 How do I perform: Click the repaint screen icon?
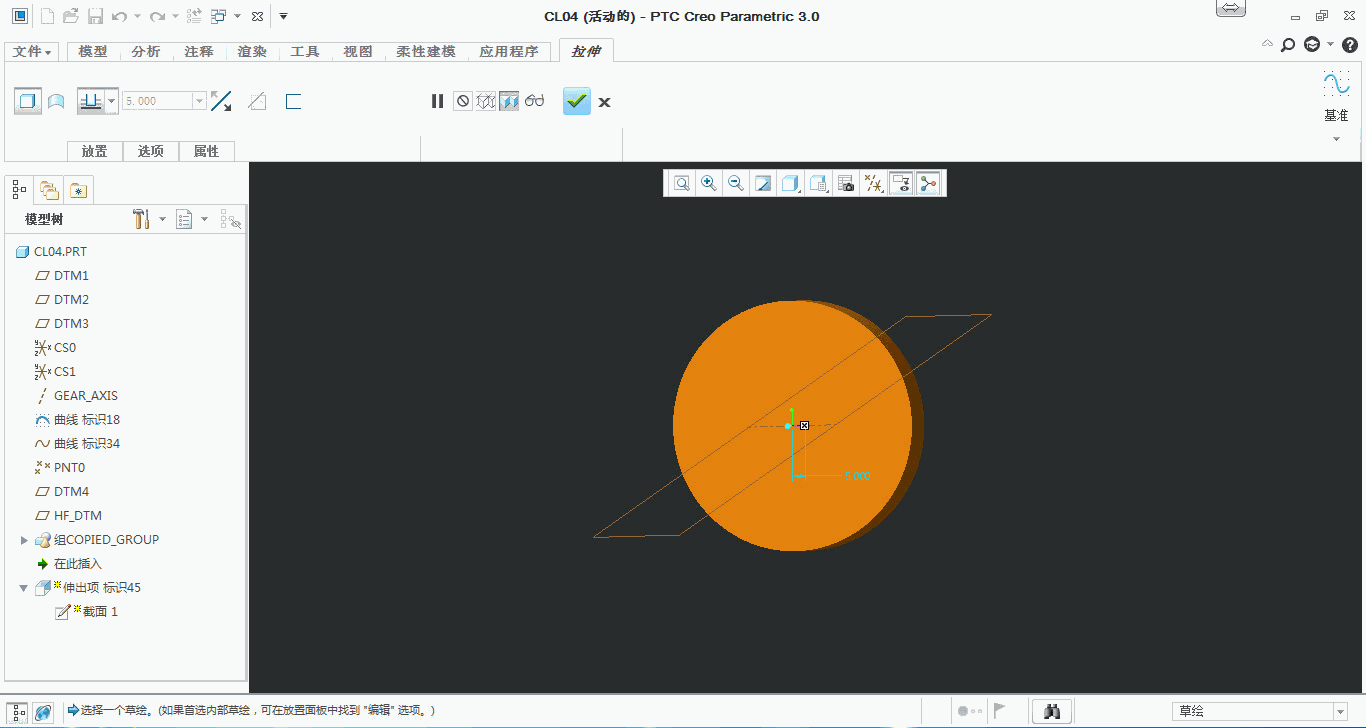(x=763, y=183)
